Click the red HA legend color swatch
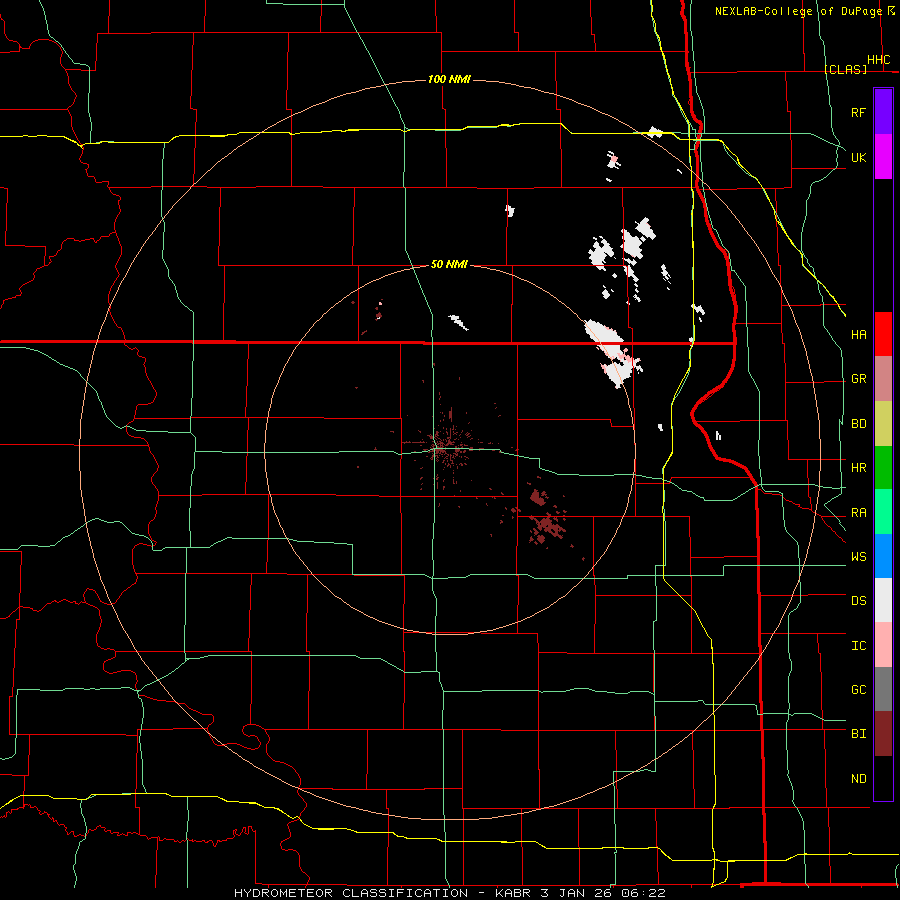 tap(883, 334)
